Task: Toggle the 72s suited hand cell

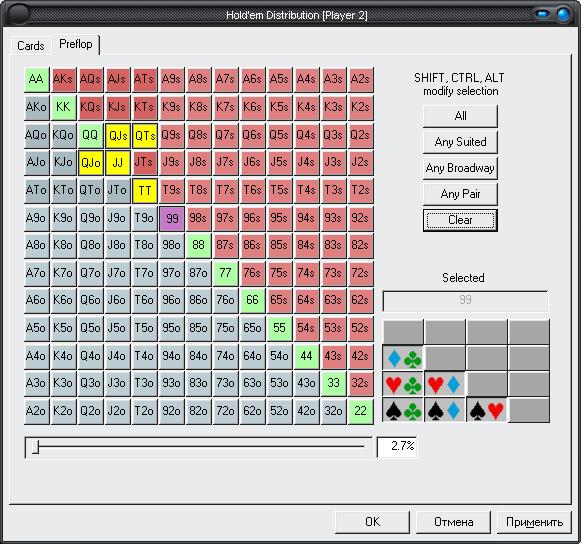Action: click(x=360, y=274)
